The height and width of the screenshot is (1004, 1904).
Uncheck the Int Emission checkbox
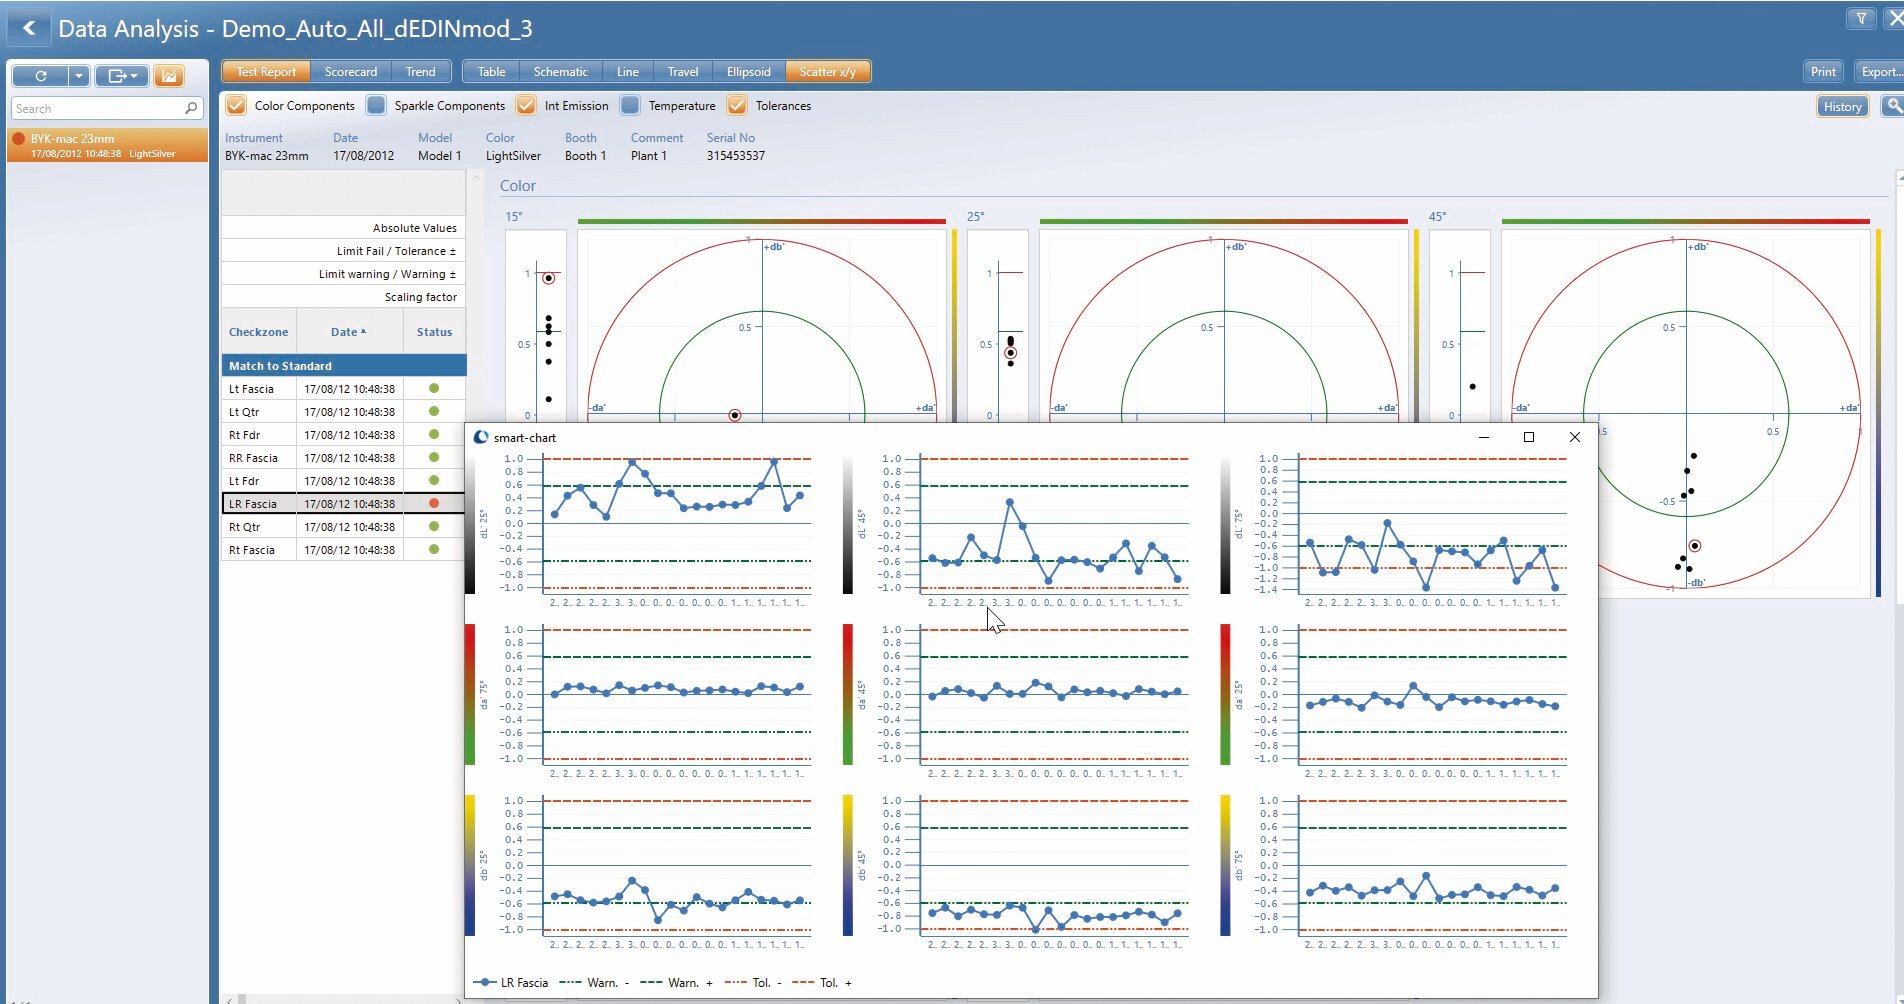526,105
